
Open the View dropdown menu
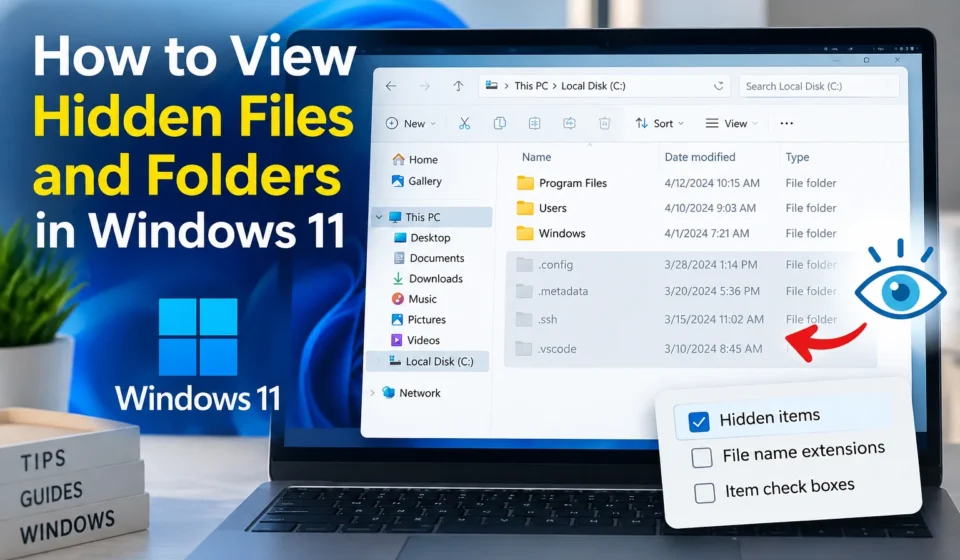(x=732, y=124)
